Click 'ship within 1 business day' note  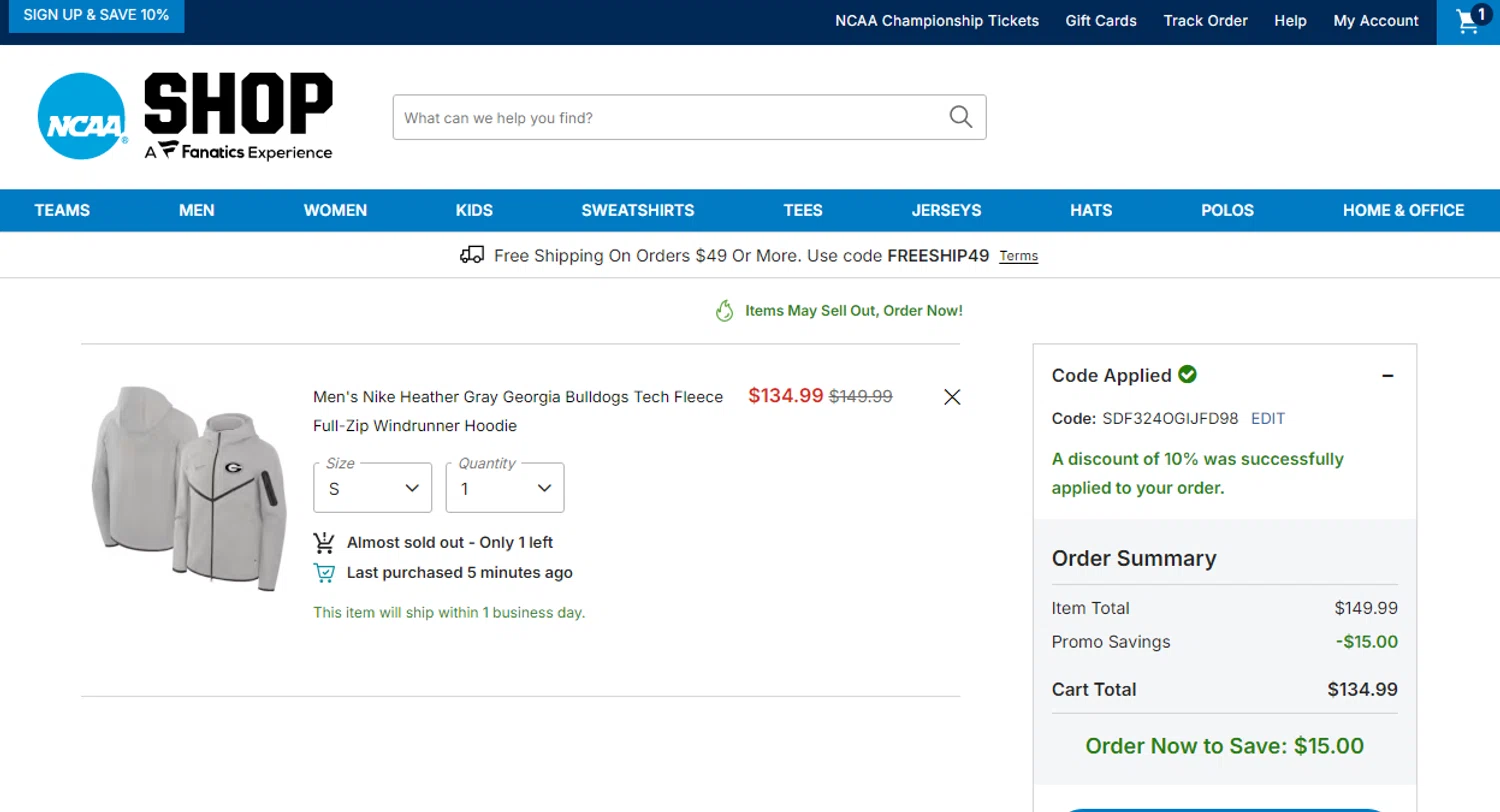pos(449,612)
